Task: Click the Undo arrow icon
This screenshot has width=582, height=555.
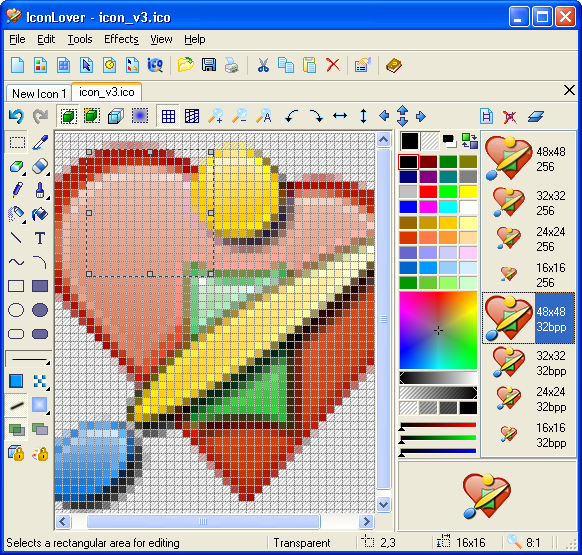Action: click(16, 116)
